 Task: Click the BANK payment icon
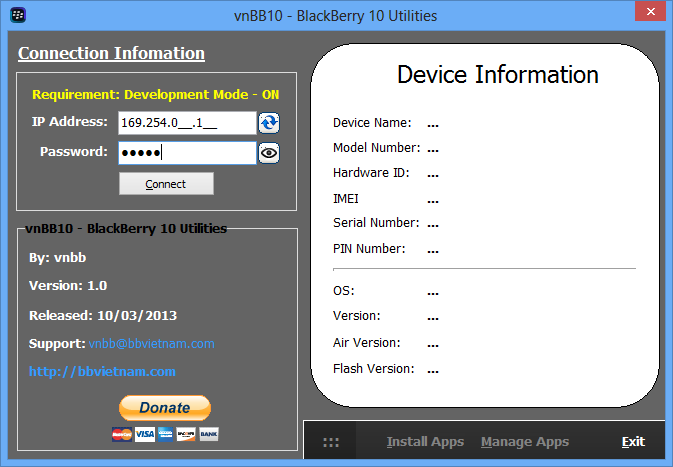(209, 434)
